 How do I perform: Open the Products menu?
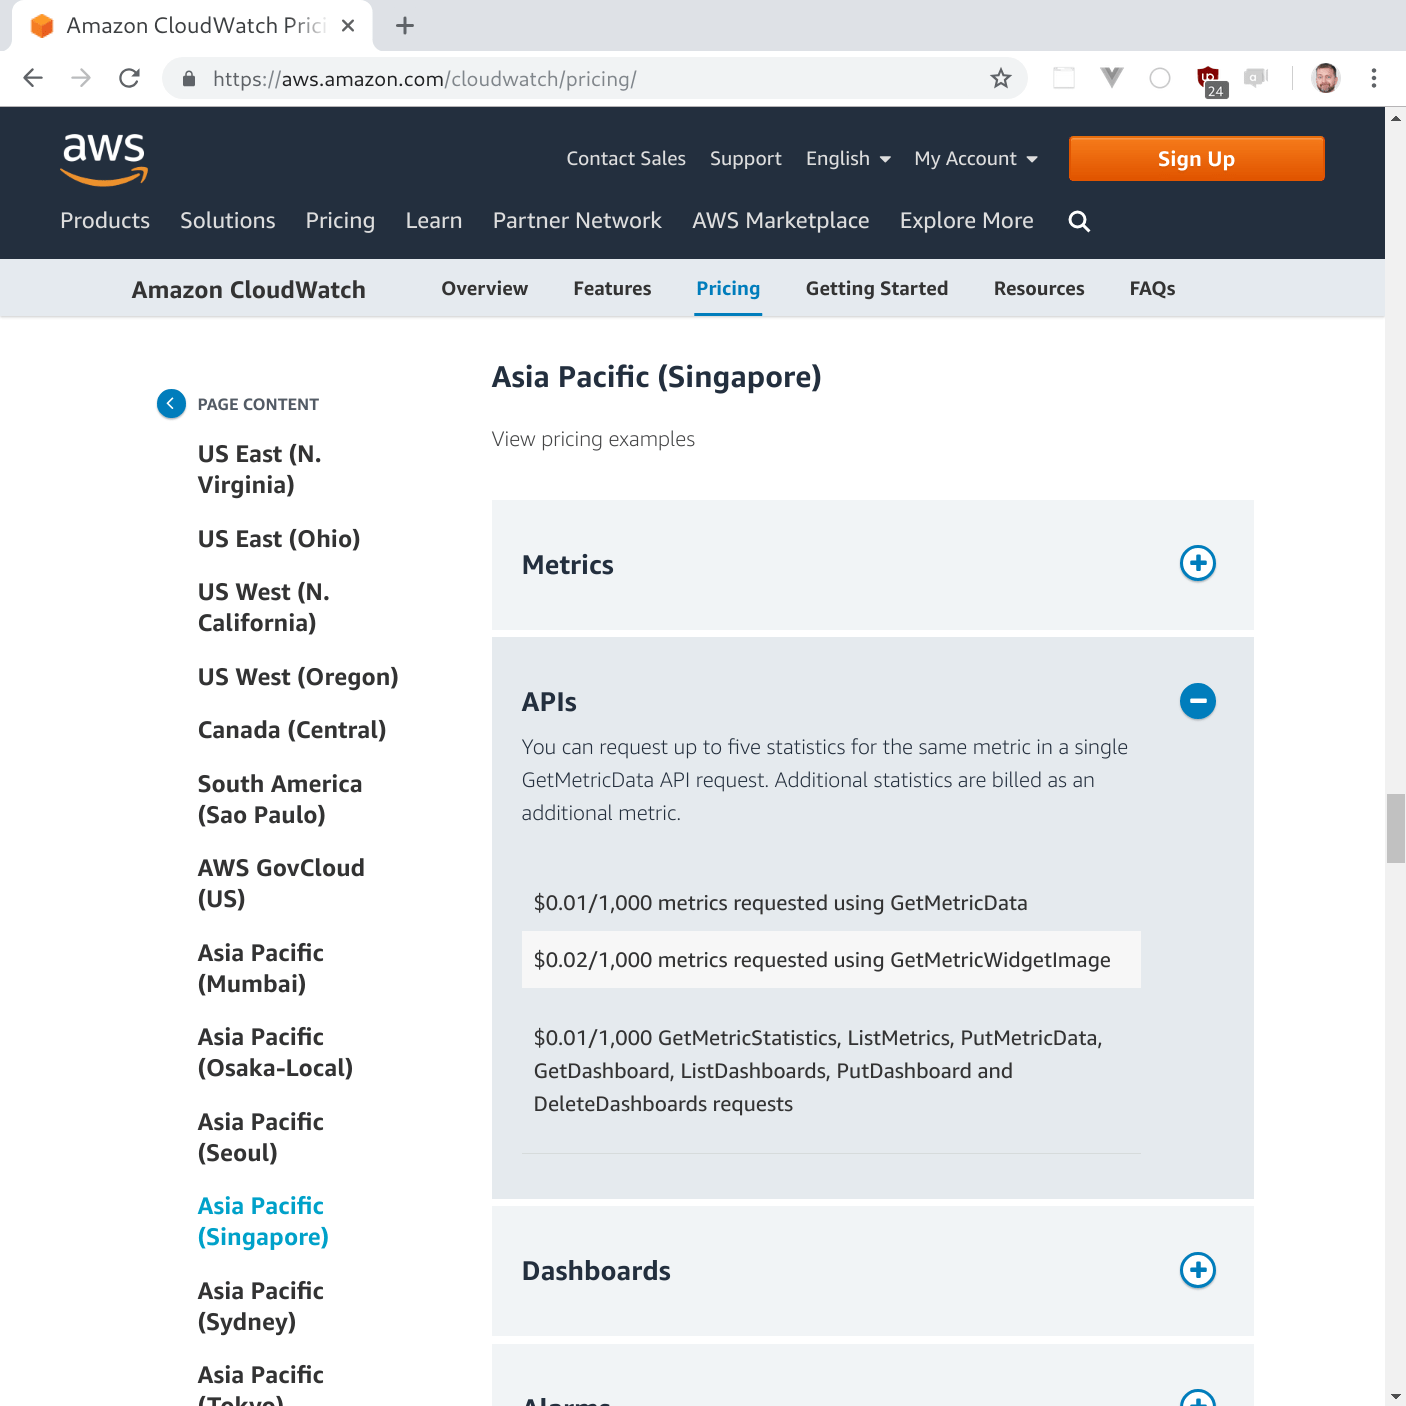point(105,220)
